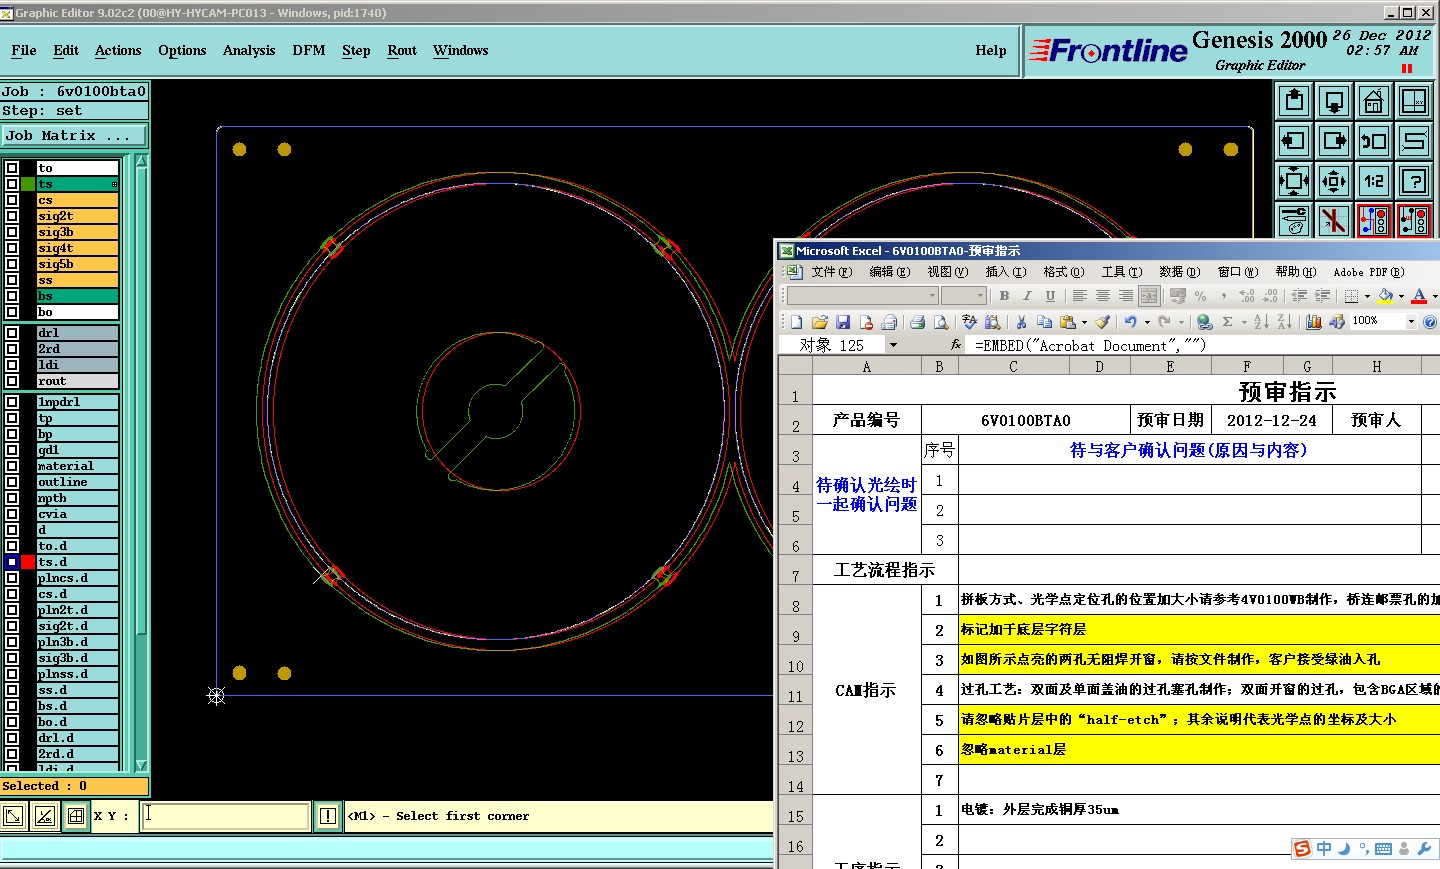Viewport: 1440px width, 869px height.
Task: Click the Home view icon
Action: (x=1374, y=101)
